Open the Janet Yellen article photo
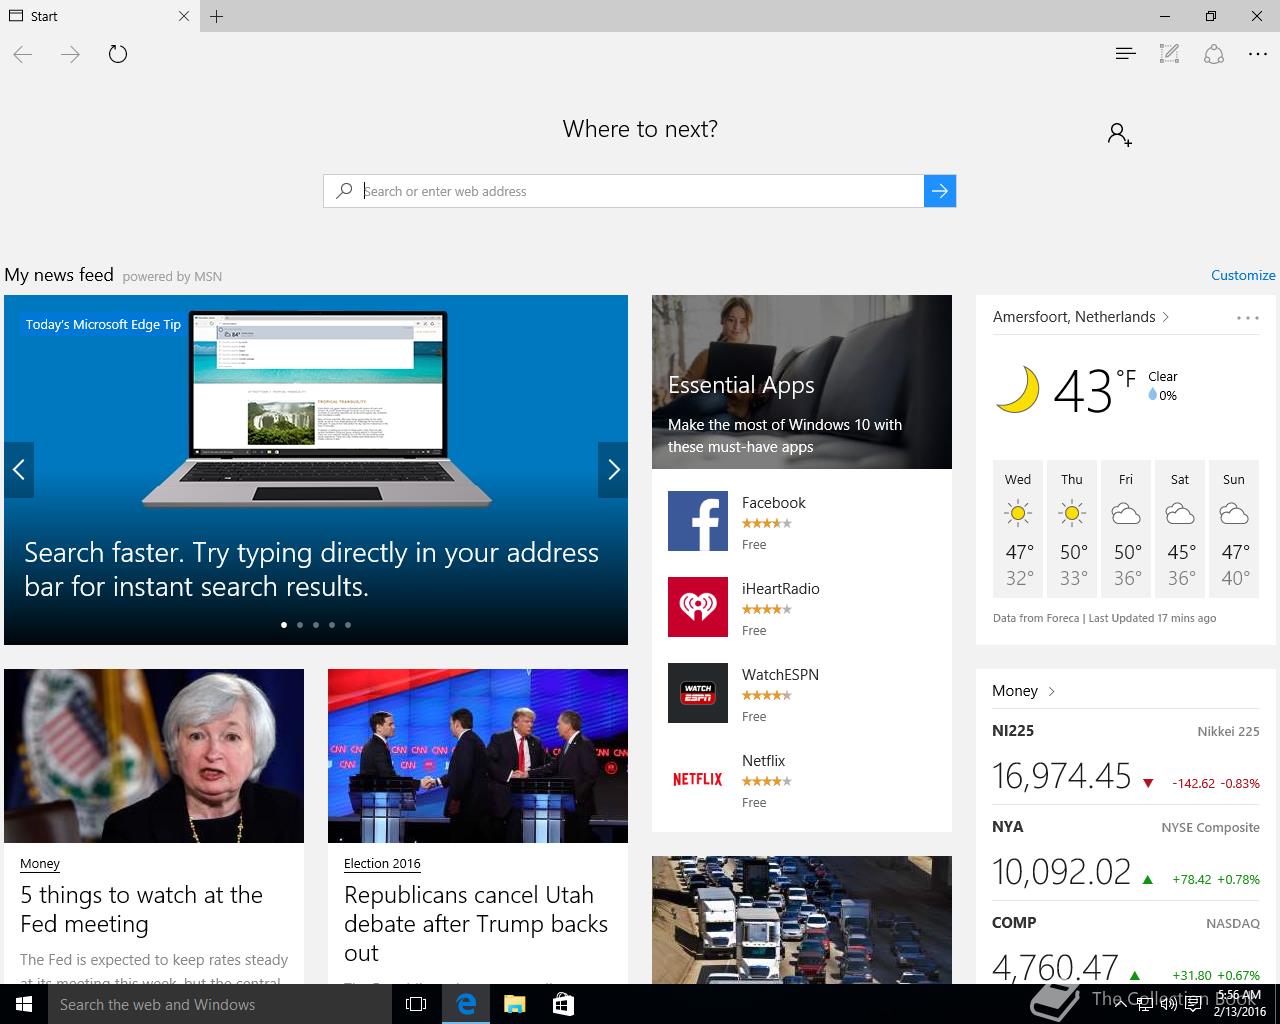This screenshot has width=1280, height=1024. [x=154, y=756]
